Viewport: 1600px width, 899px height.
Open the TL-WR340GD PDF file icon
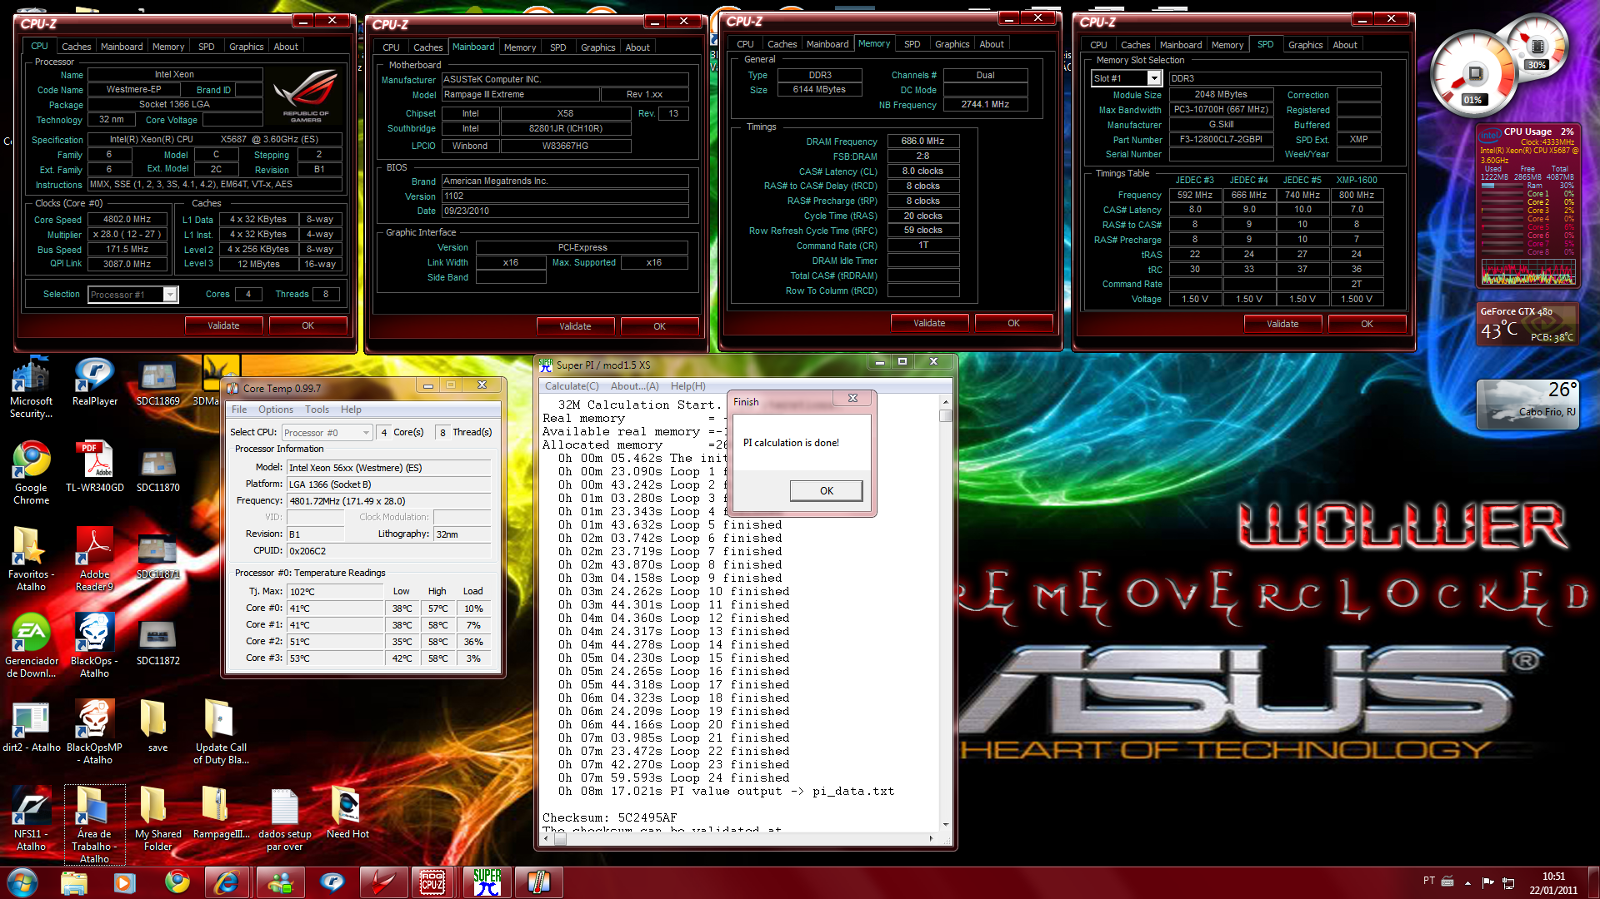click(x=94, y=467)
